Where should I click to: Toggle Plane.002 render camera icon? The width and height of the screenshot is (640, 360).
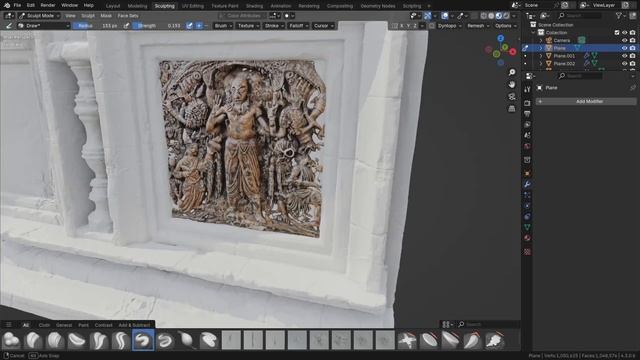(x=632, y=64)
